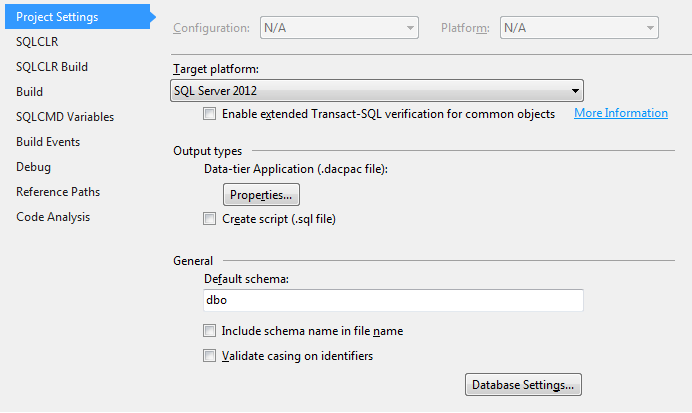Viewport: 692px width, 413px height.
Task: Enable Validate casing on identifiers
Action: 209,356
